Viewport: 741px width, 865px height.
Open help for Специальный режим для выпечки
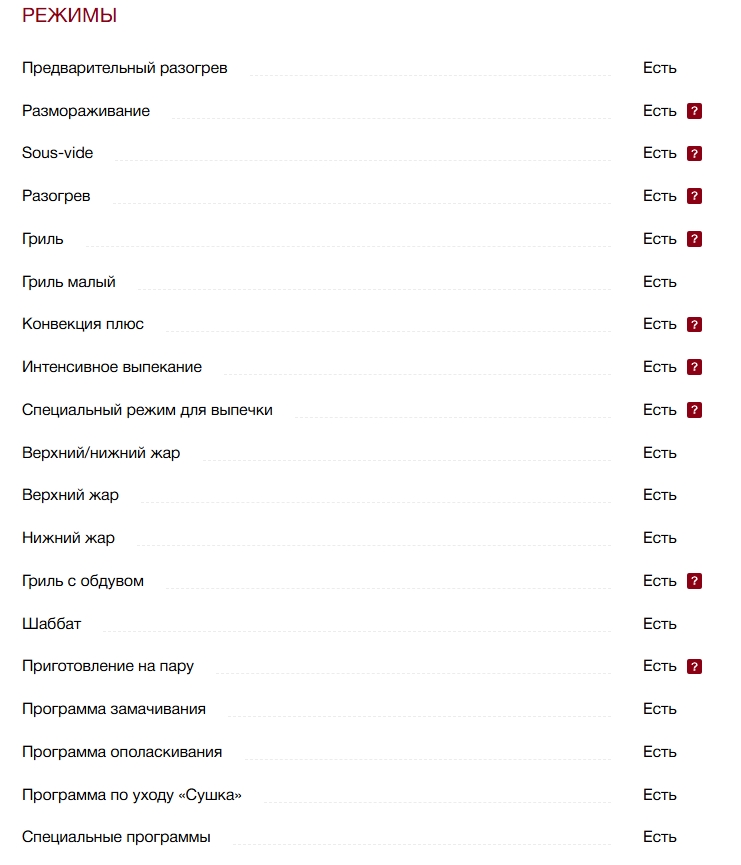coord(694,410)
